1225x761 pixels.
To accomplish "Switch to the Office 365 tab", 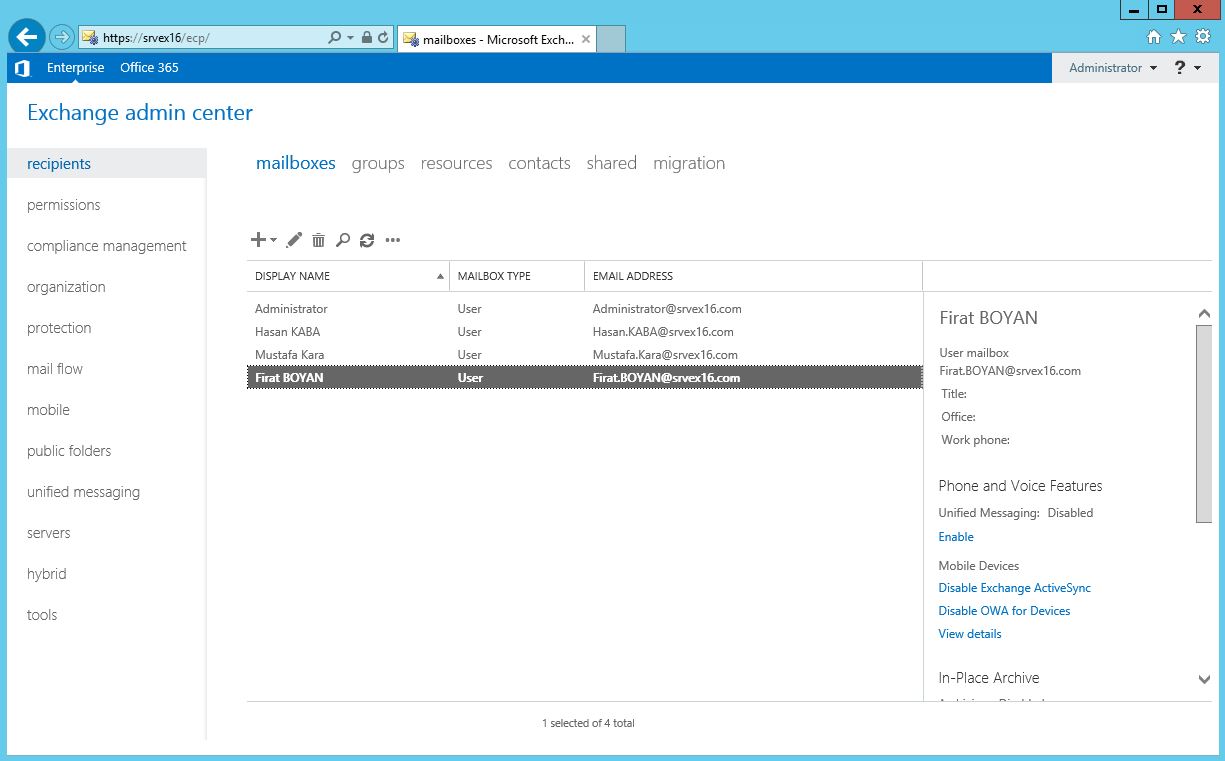I will 149,68.
